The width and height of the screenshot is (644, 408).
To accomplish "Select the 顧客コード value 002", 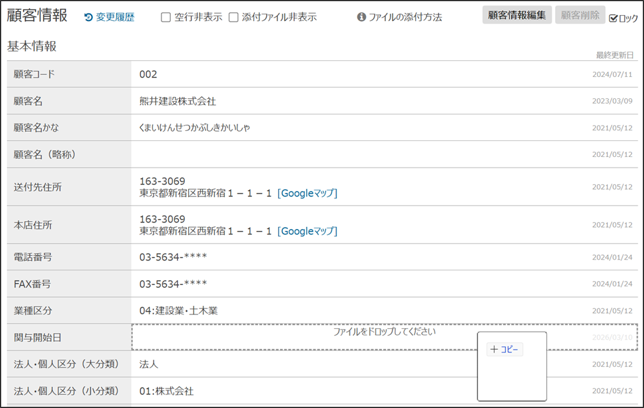I will pos(148,74).
